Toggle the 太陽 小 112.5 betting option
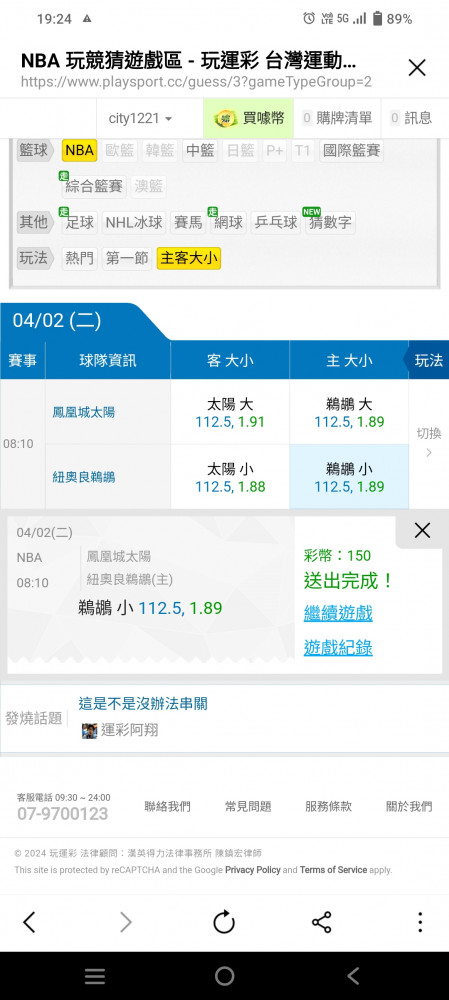Viewport: 449px width, 1000px height. 230,478
